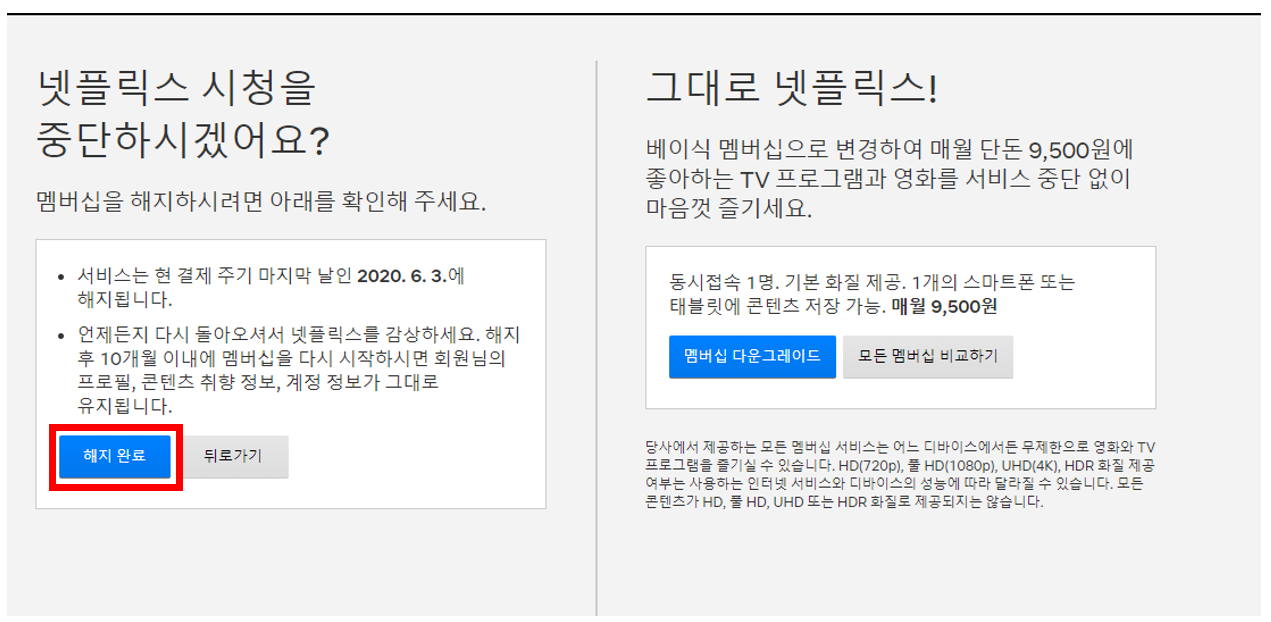Click the paragraph starting 베이식 멤버십으로 변경하여

(x=890, y=180)
